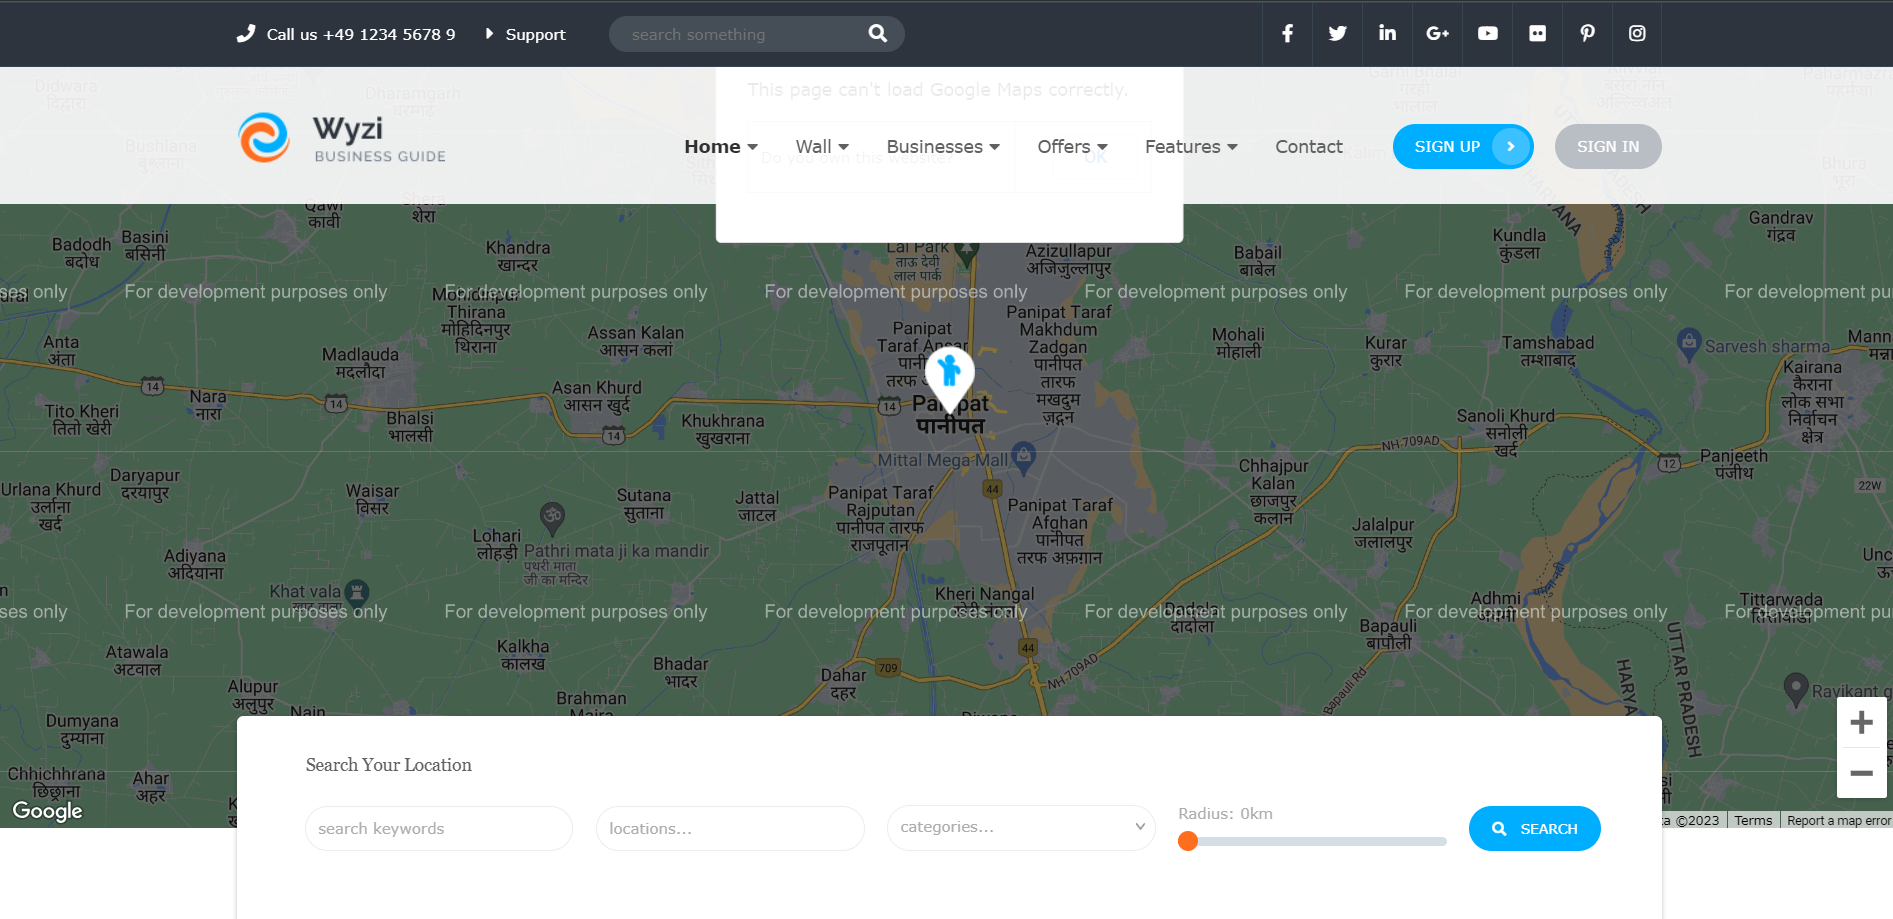1893x919 pixels.
Task: Click the Pathri mata ji ka mandir marker
Action: 552,518
